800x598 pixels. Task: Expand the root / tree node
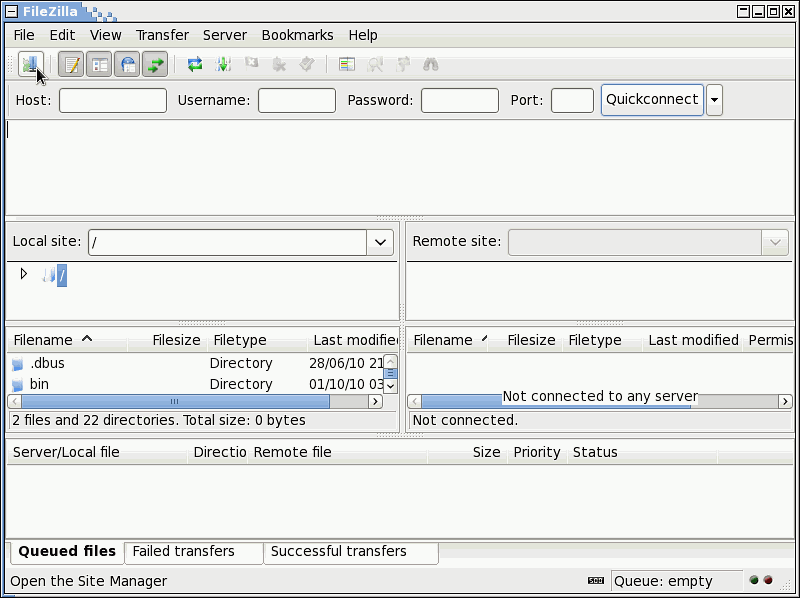pyautogui.click(x=23, y=274)
